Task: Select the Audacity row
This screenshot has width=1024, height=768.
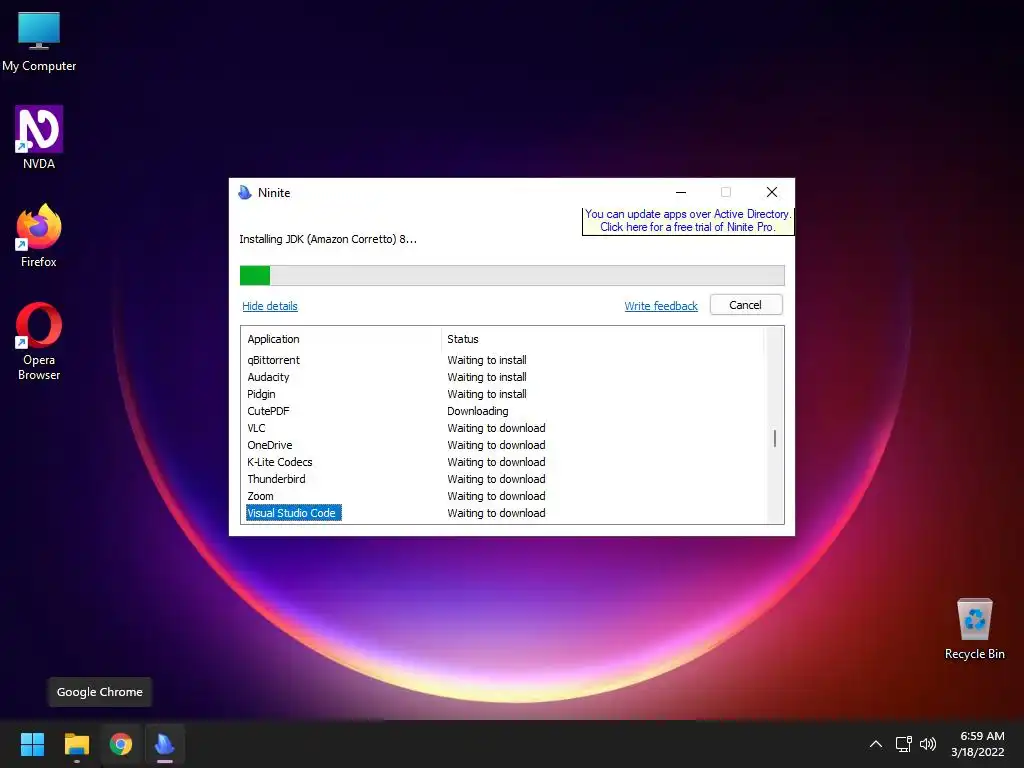Action: (x=503, y=377)
